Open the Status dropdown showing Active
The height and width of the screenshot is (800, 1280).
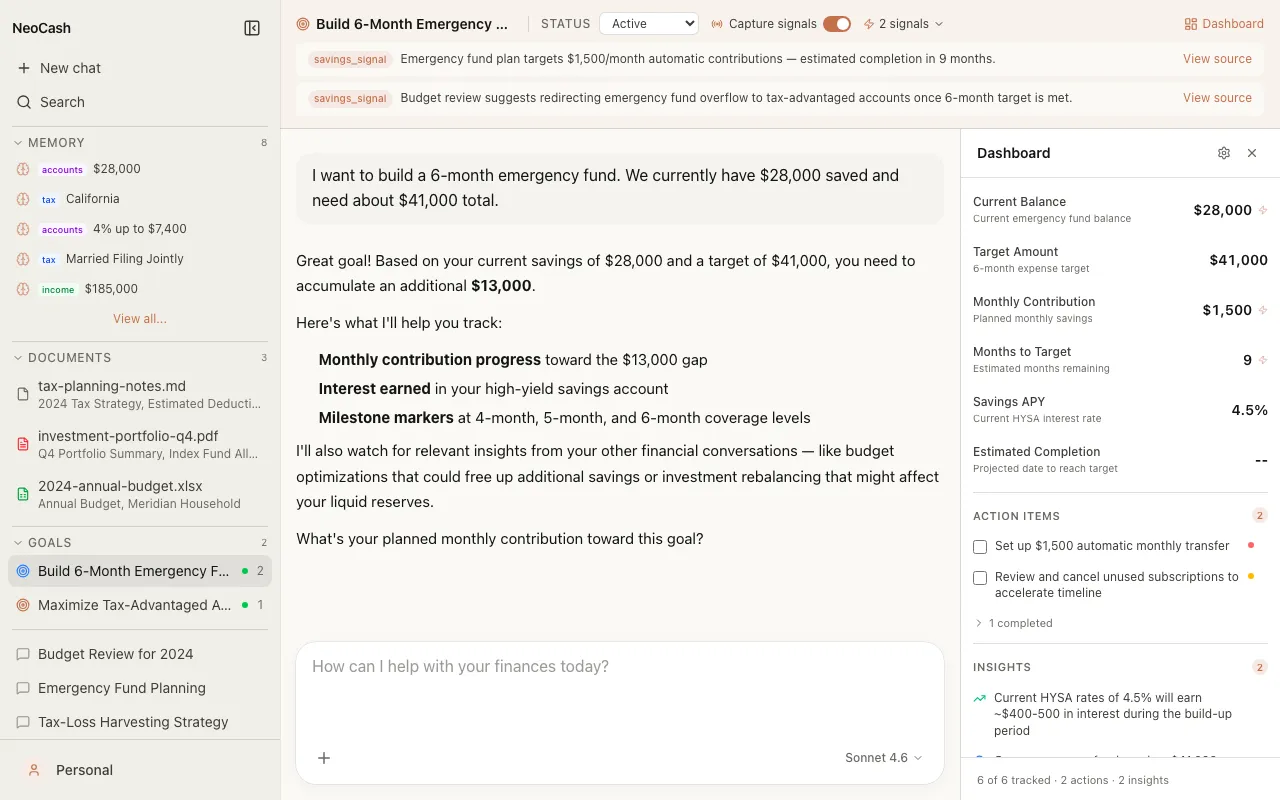pyautogui.click(x=649, y=24)
